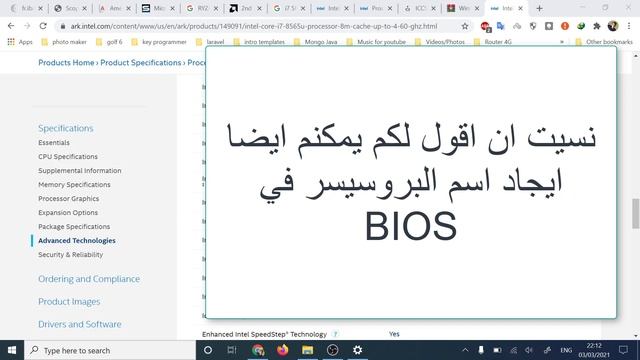This screenshot has height=360, width=640.
Task: Open the notification center icon
Action: click(623, 350)
